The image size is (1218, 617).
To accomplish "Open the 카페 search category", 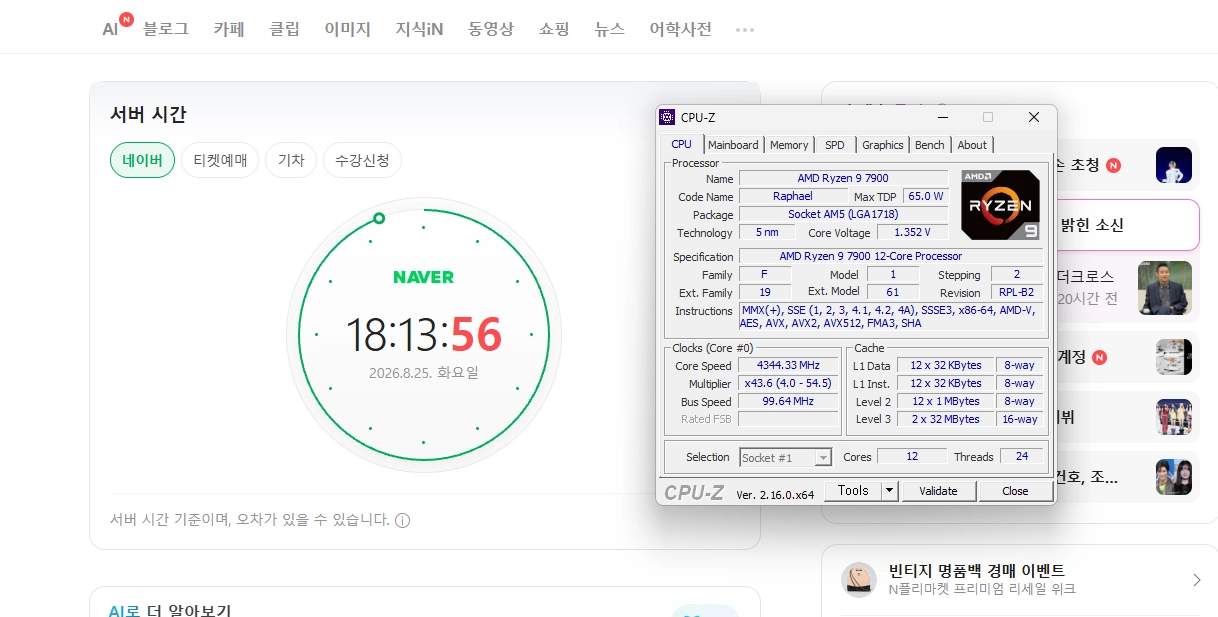I will [229, 29].
